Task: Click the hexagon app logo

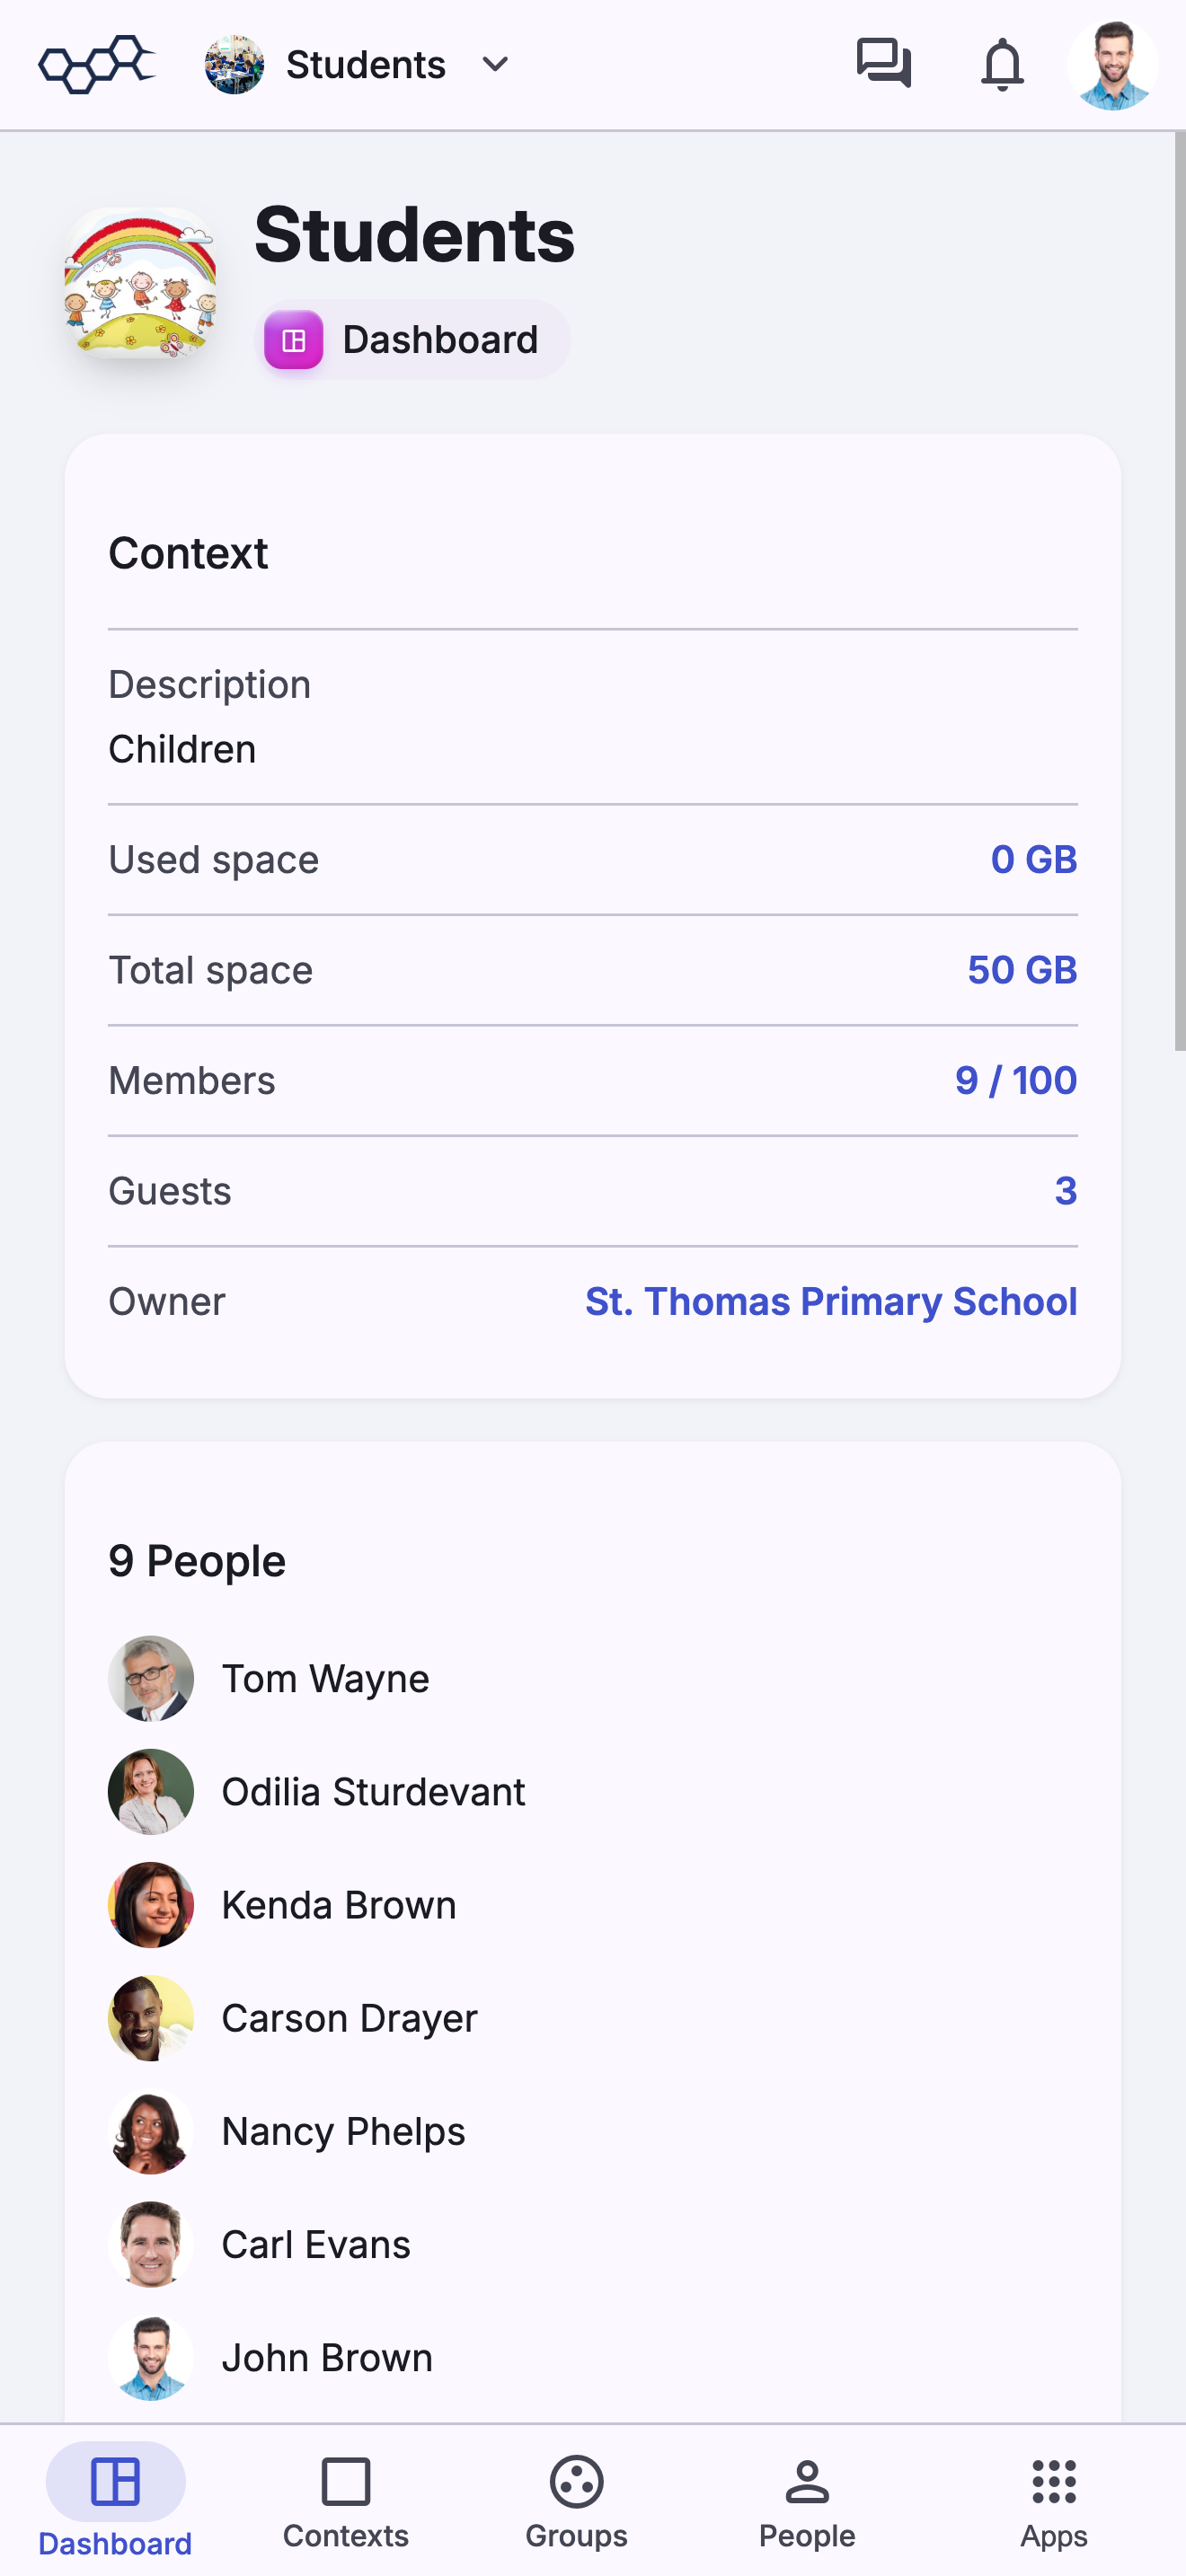Action: 97,65
